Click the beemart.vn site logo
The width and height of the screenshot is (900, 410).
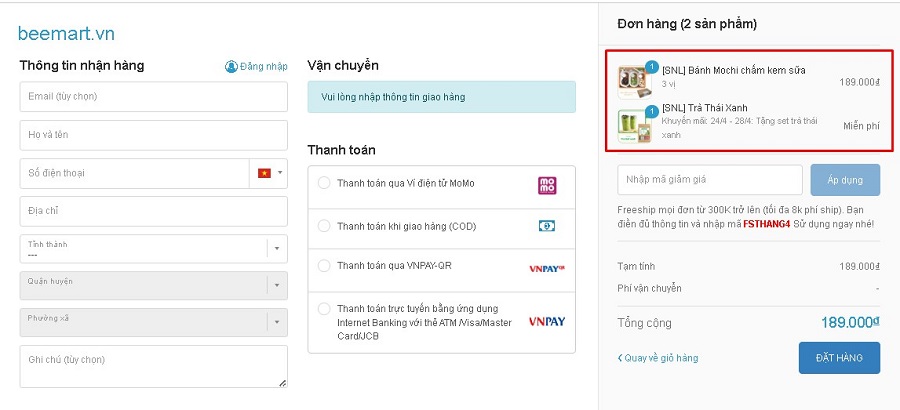tap(66, 34)
